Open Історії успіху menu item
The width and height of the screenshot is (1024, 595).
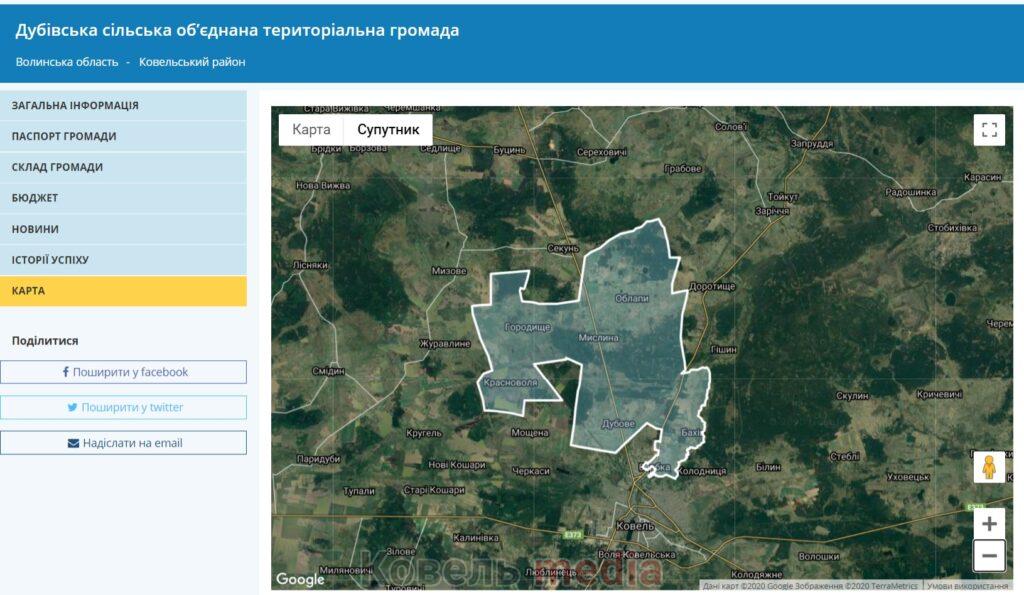(123, 259)
